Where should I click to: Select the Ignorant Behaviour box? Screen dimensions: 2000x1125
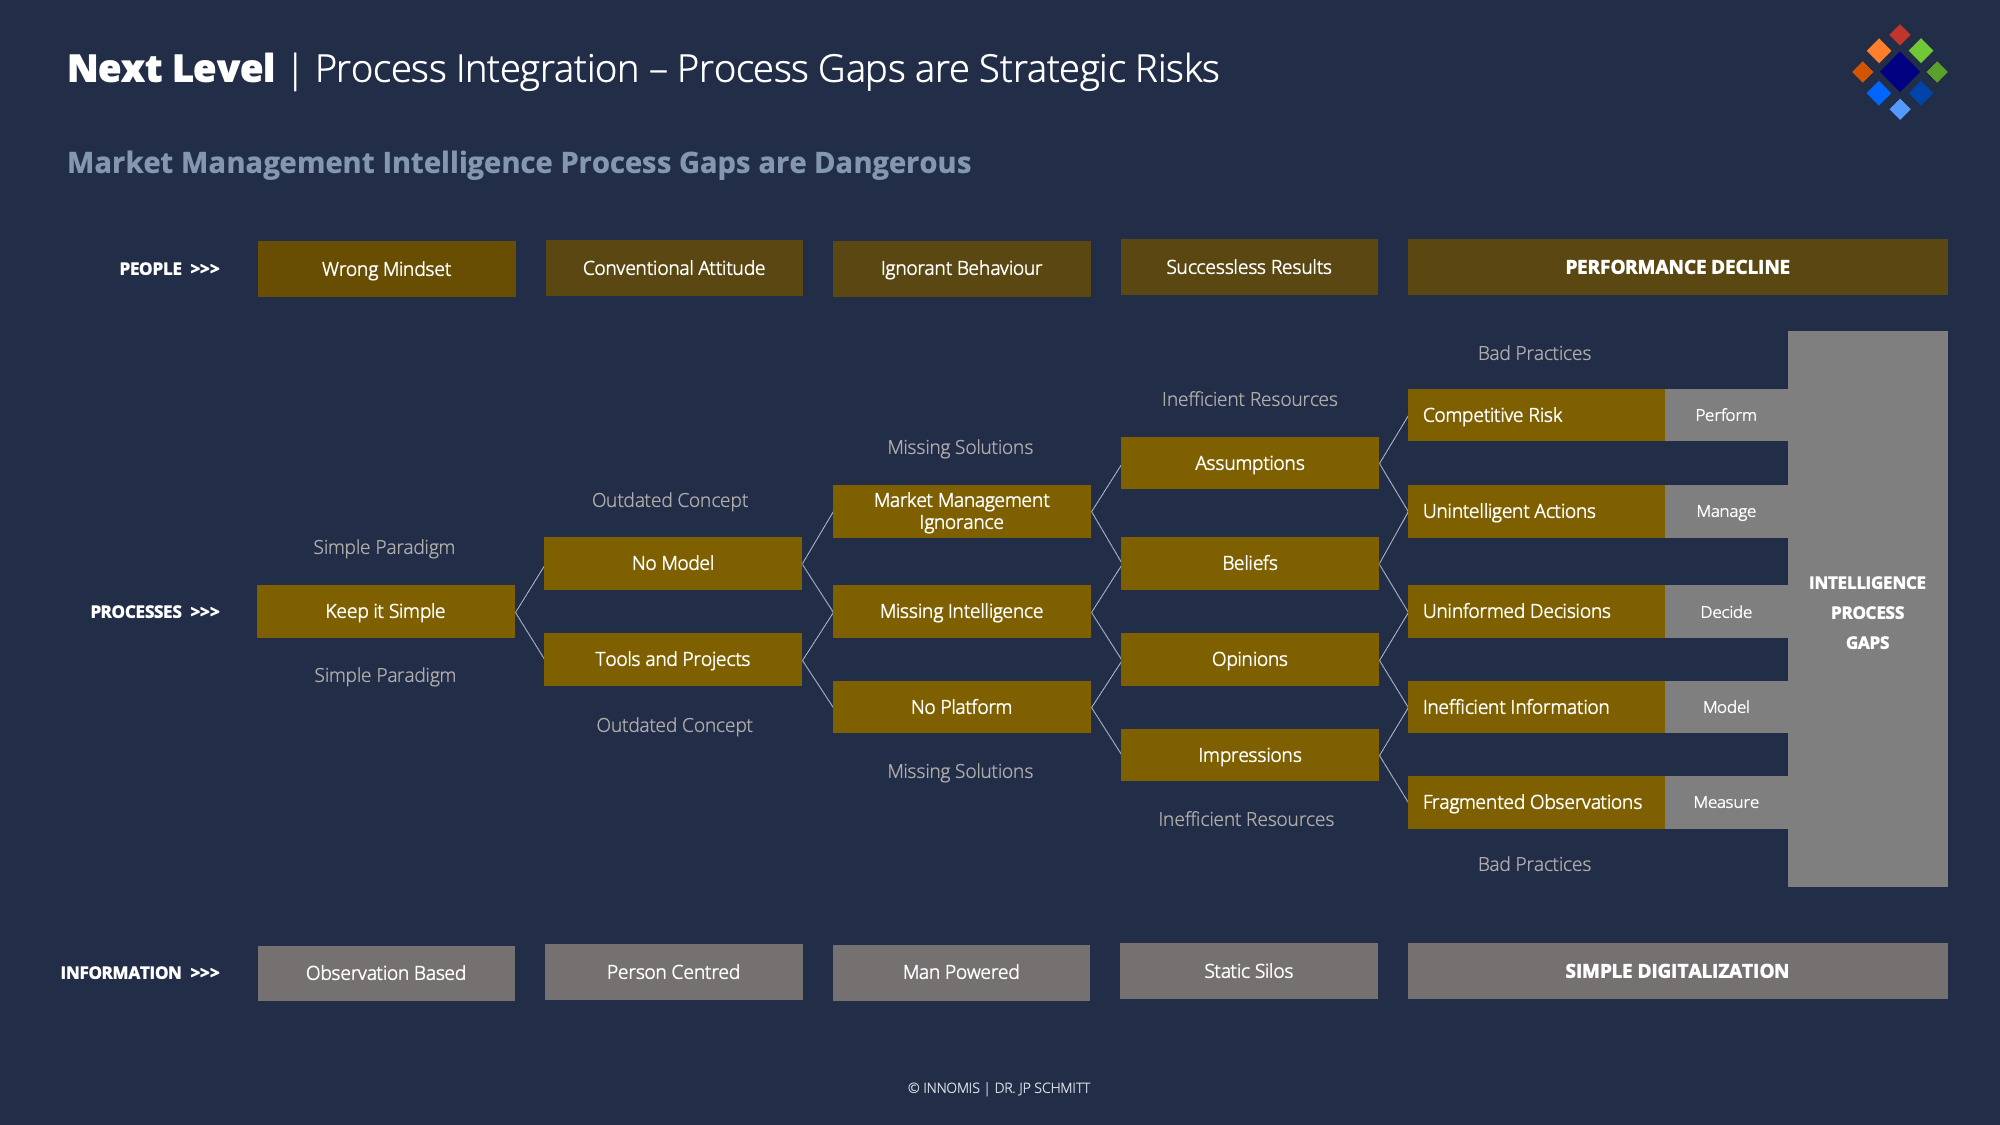961,269
